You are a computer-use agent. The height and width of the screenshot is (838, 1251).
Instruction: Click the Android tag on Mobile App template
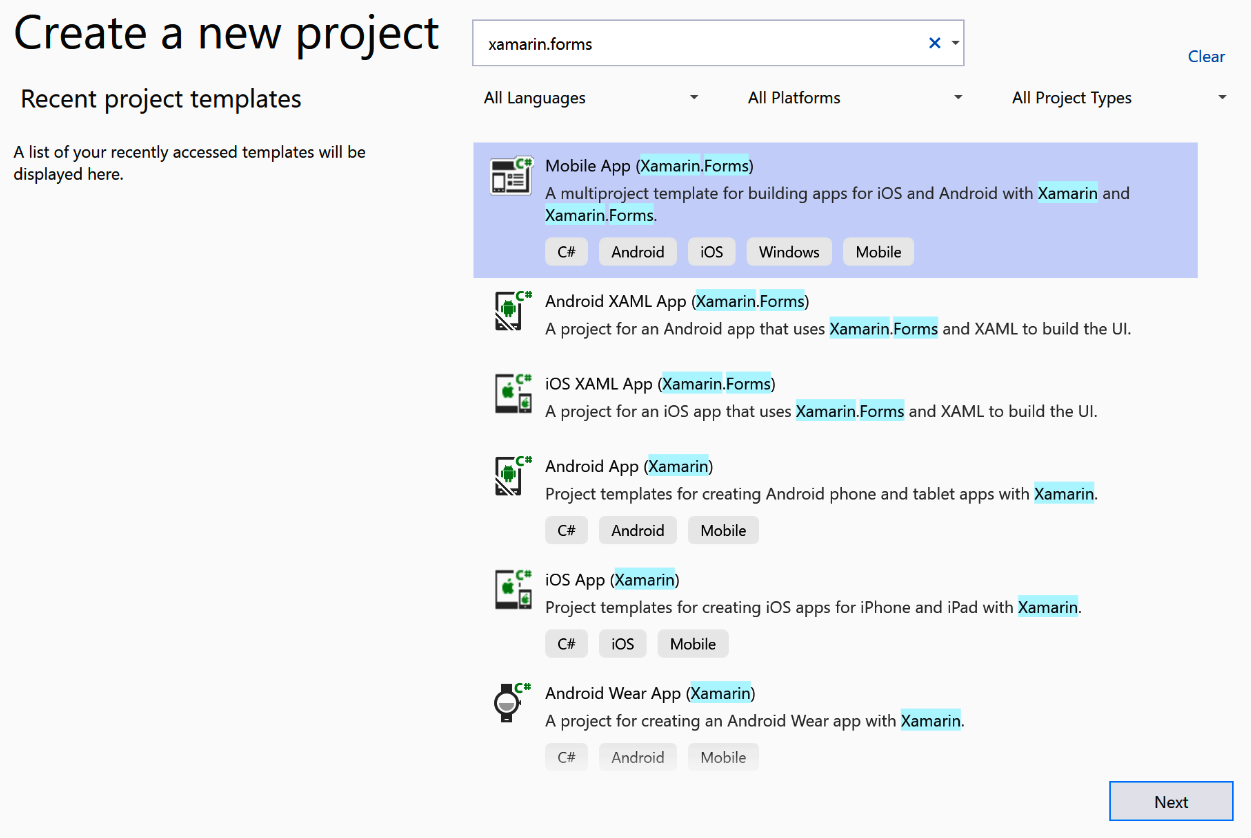click(638, 252)
